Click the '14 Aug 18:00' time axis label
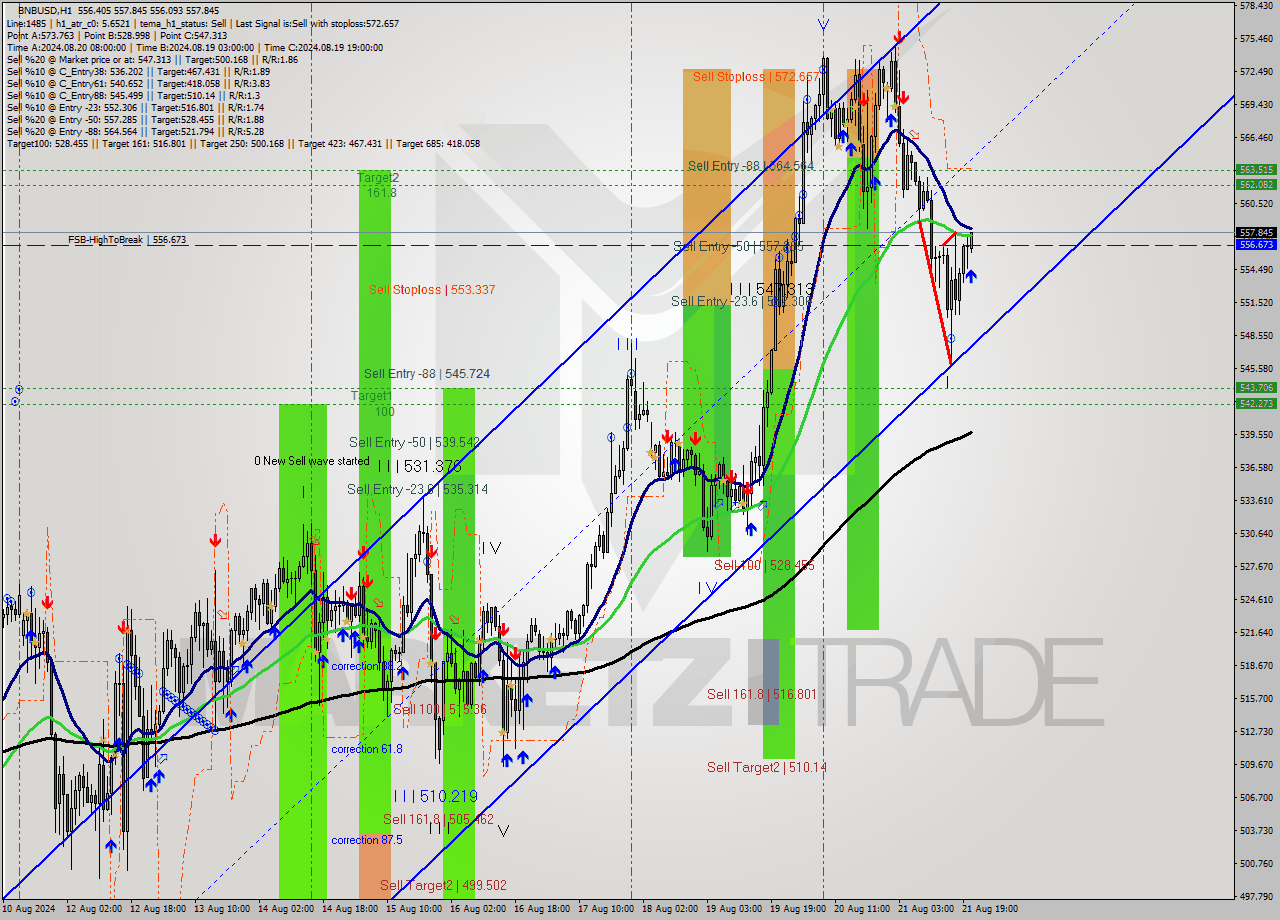 tap(350, 910)
